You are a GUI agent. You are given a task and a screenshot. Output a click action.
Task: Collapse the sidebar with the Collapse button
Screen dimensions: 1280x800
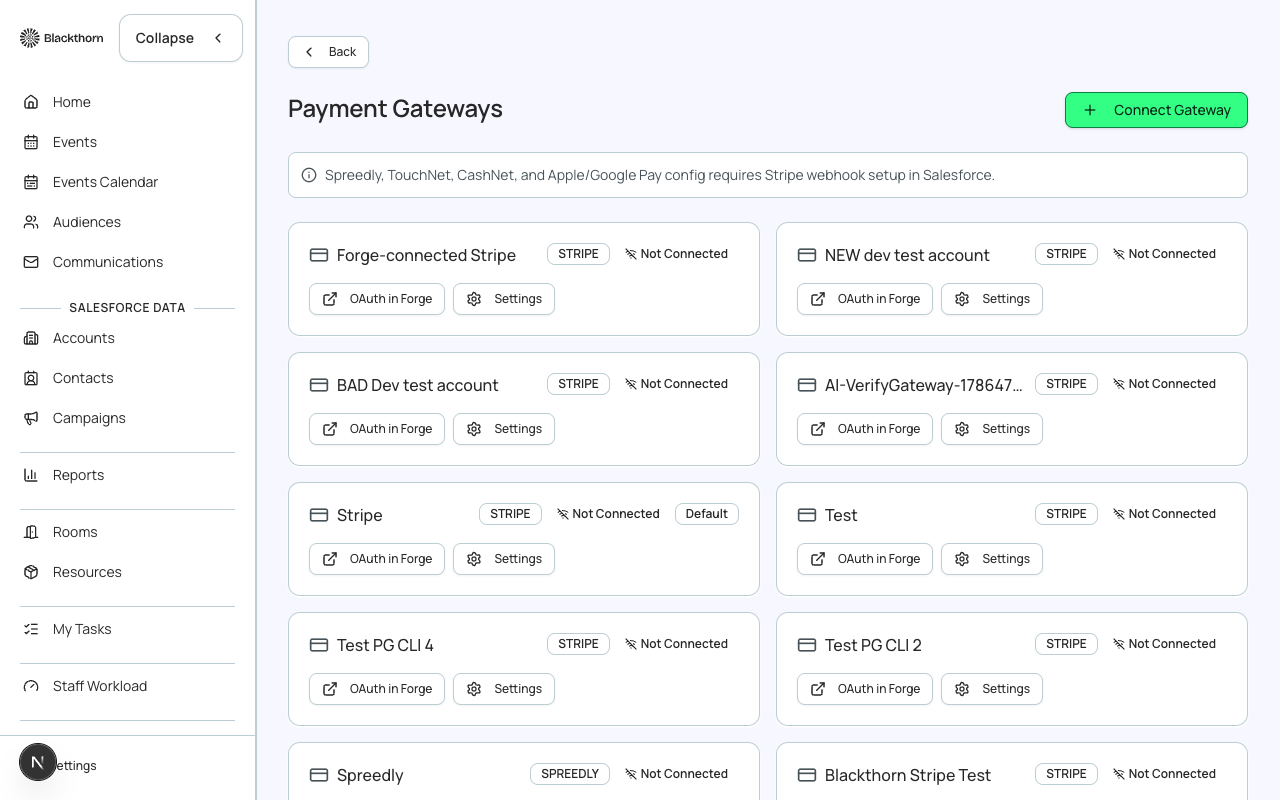pos(181,38)
